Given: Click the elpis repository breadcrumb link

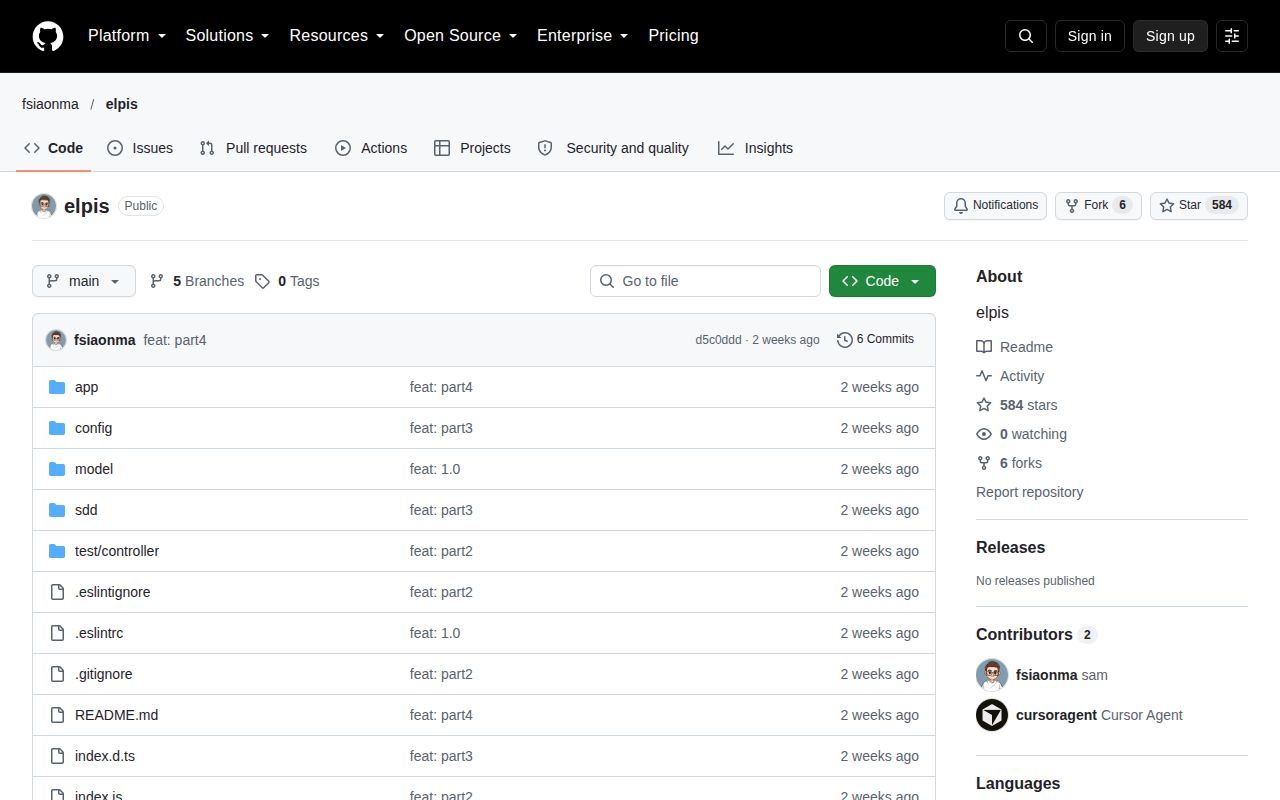Looking at the screenshot, I should (122, 104).
